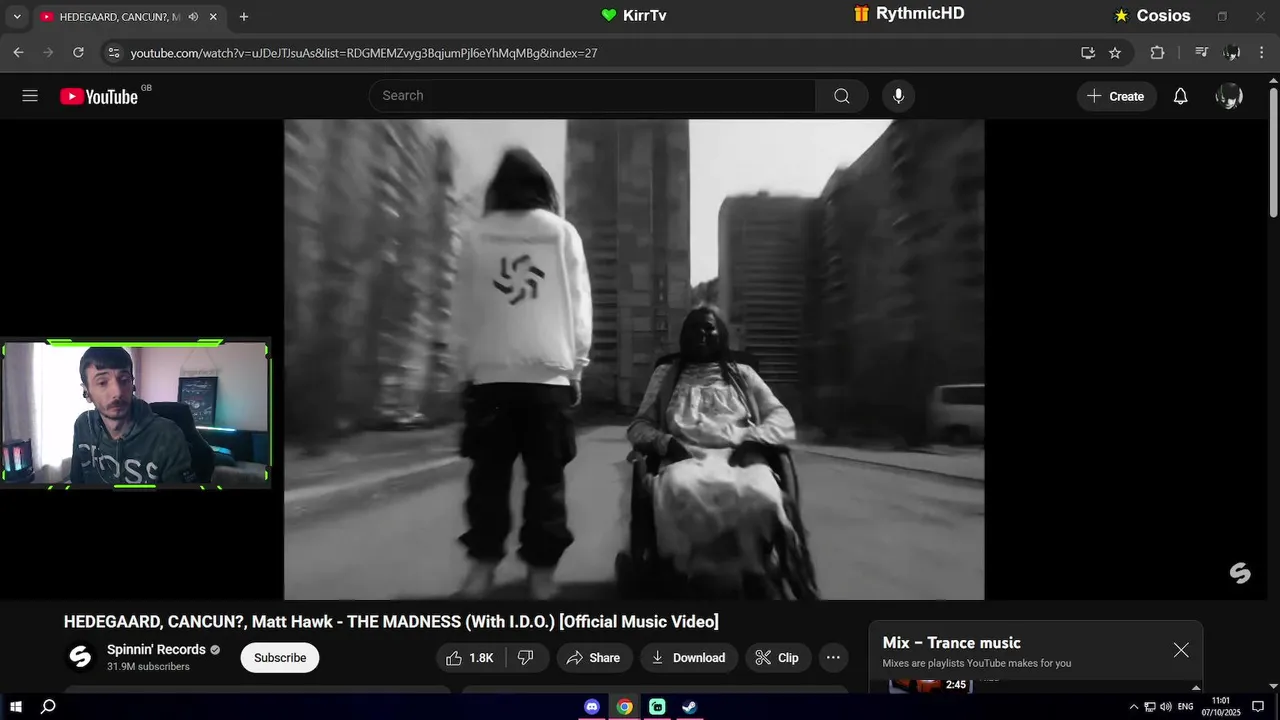Click the Create button

(1116, 96)
